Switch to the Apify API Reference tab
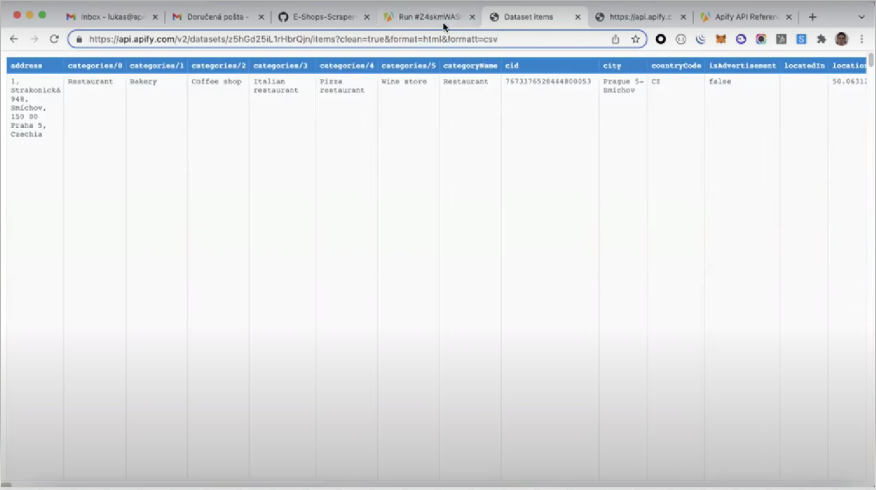 pos(746,17)
